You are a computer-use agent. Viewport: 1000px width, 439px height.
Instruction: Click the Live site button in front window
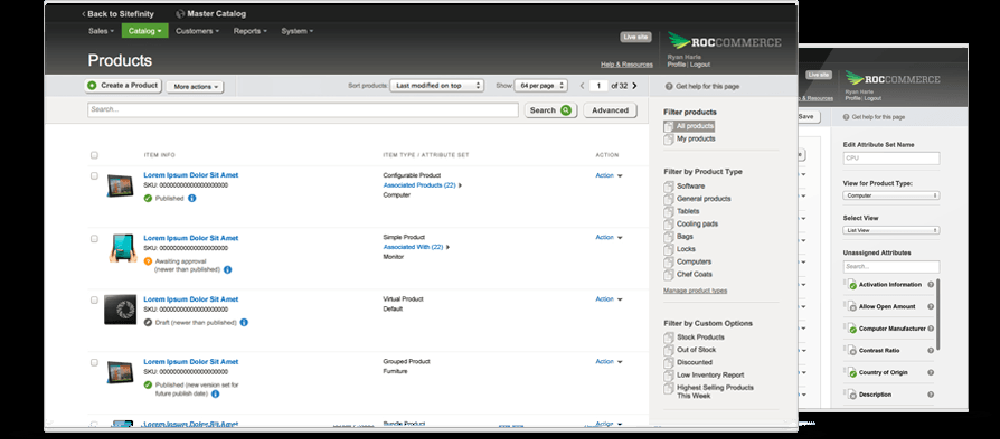pos(636,37)
